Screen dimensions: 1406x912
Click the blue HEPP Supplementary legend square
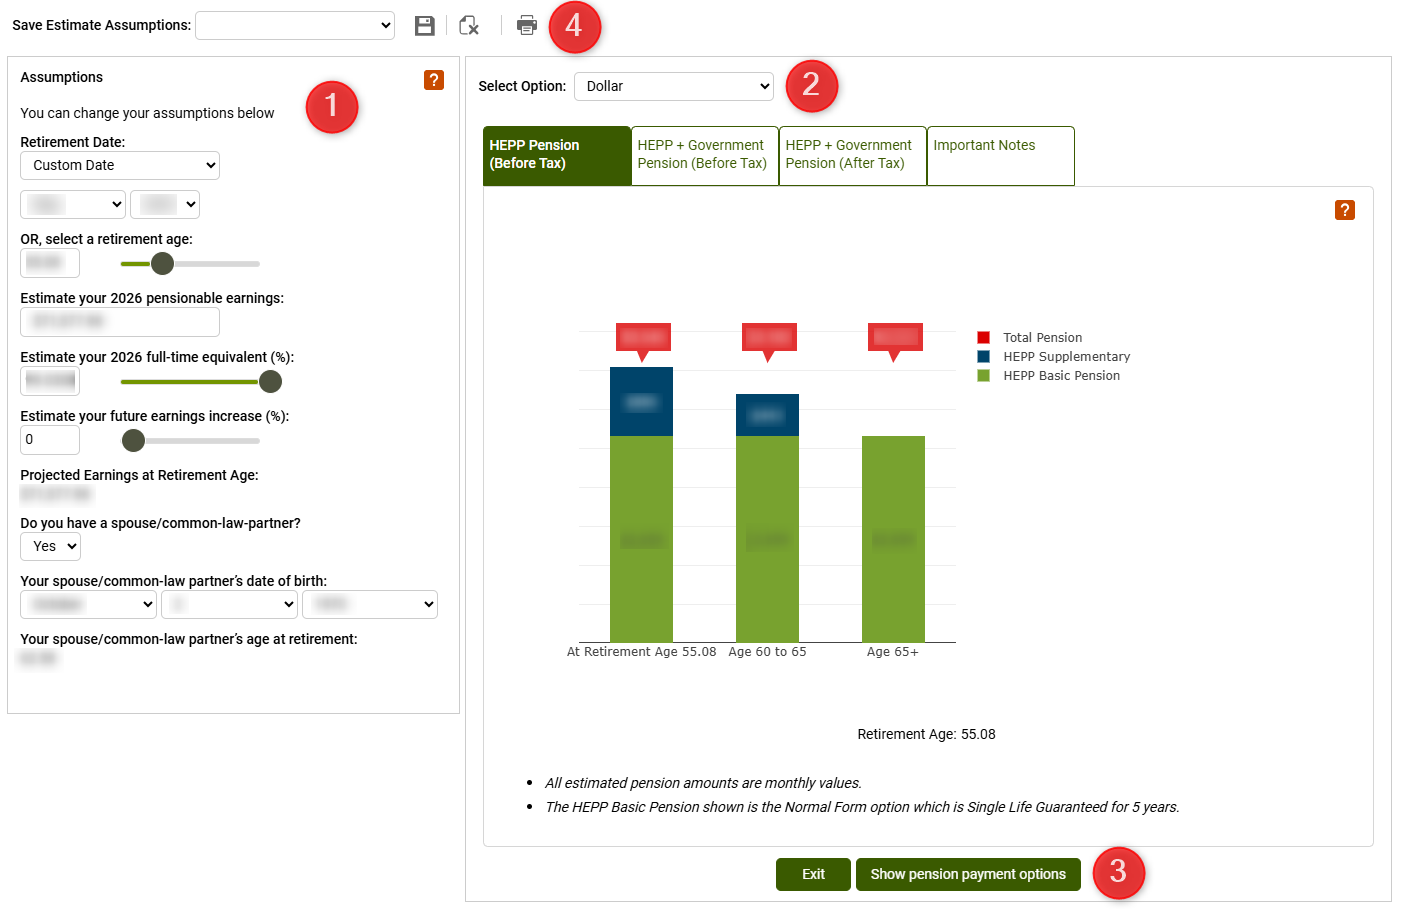point(984,357)
